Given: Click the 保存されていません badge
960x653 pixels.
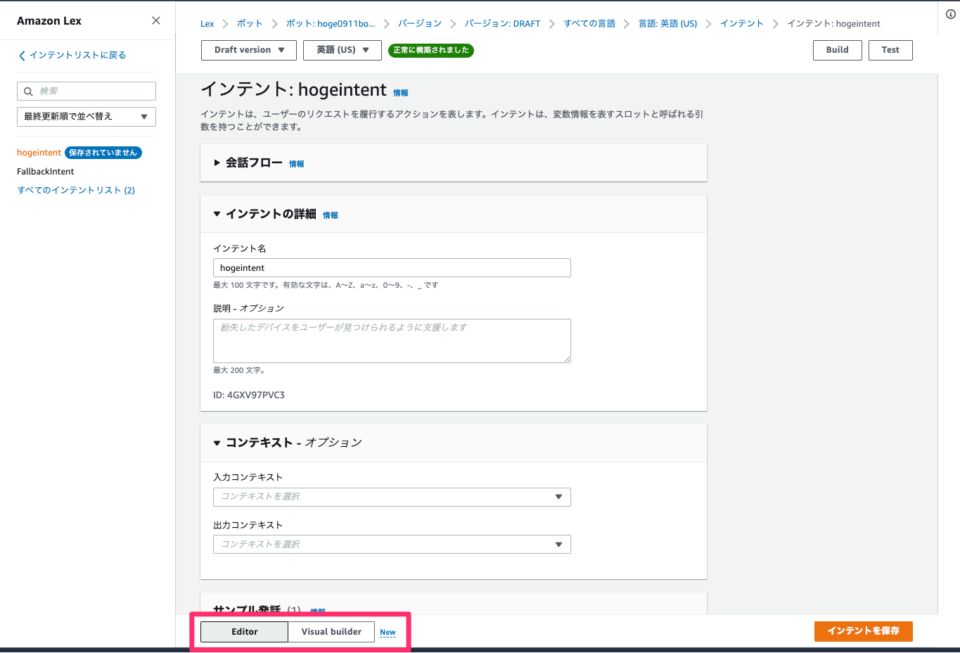Looking at the screenshot, I should point(103,152).
